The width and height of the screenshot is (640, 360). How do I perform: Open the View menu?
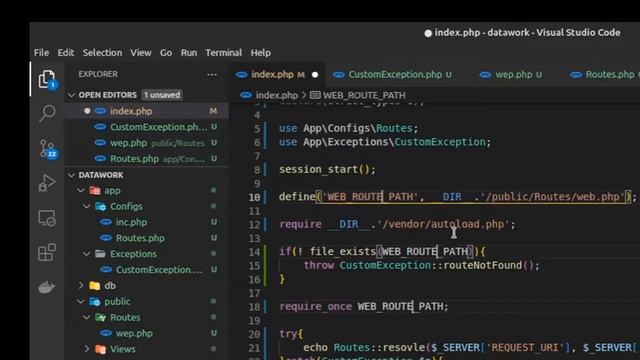[x=141, y=53]
